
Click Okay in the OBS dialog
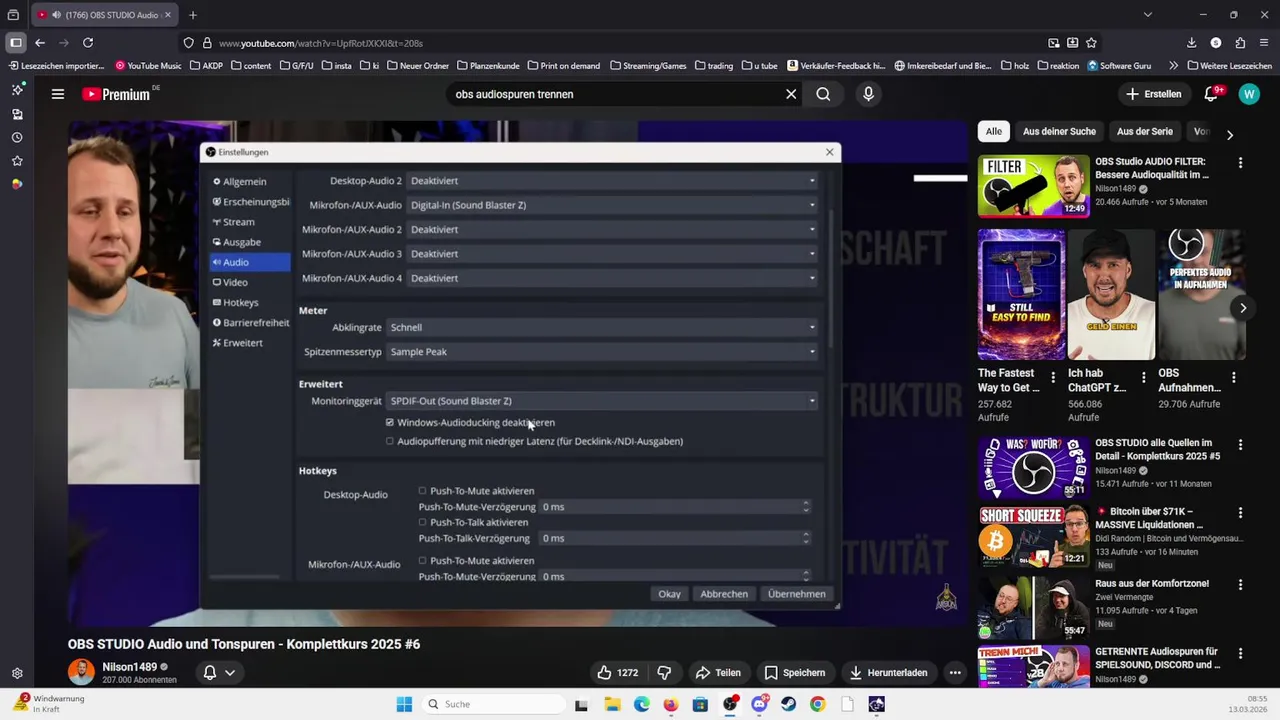click(x=669, y=594)
